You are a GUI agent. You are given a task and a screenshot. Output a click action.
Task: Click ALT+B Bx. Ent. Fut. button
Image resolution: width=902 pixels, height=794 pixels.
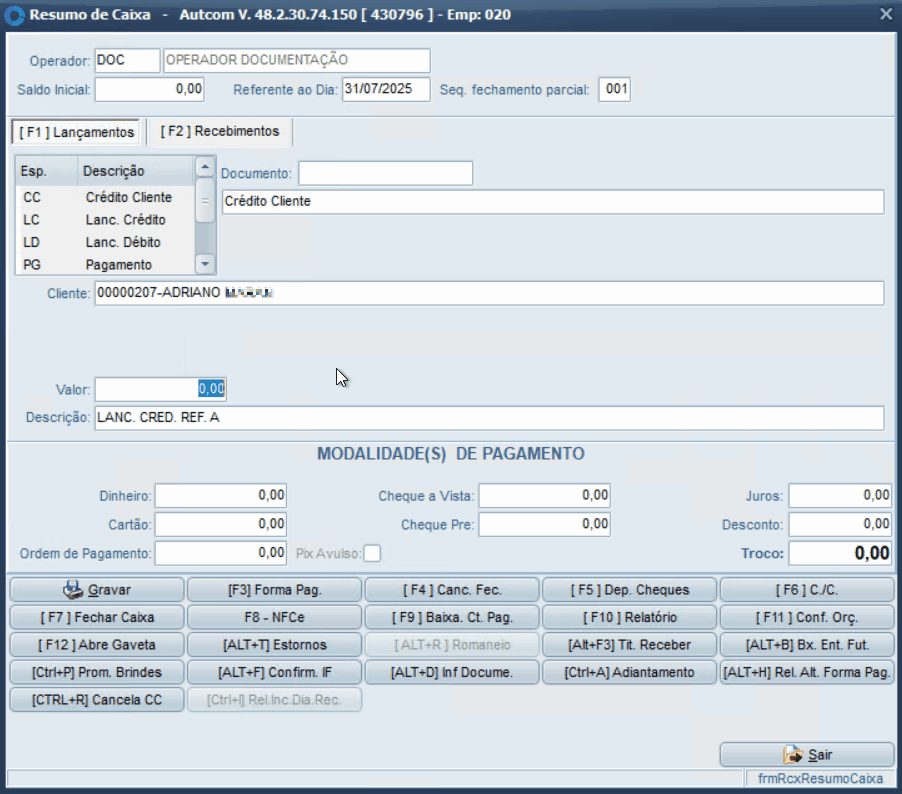click(807, 645)
